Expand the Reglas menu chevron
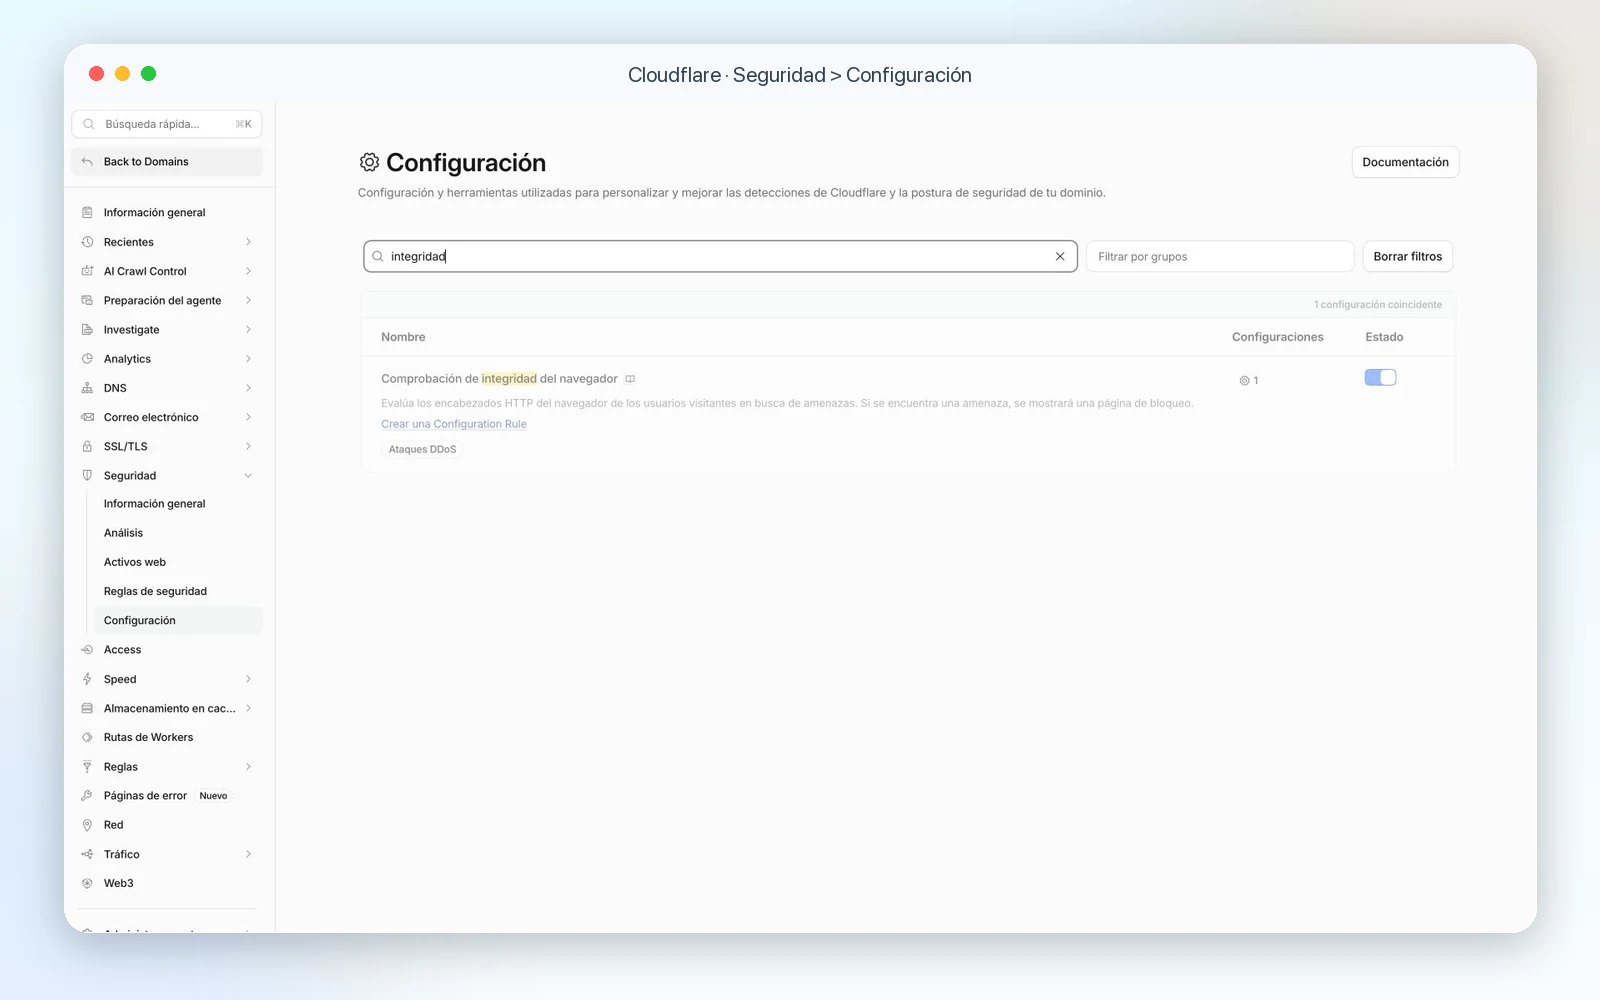 (x=248, y=767)
